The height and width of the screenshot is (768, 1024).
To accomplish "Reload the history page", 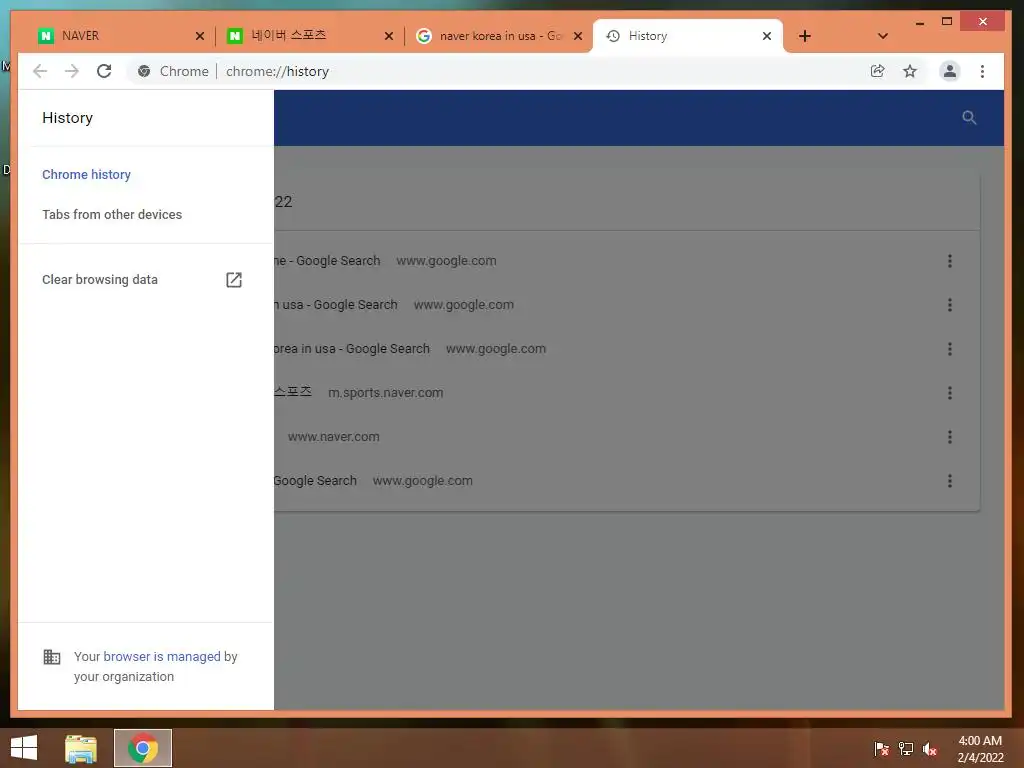I will [x=104, y=71].
